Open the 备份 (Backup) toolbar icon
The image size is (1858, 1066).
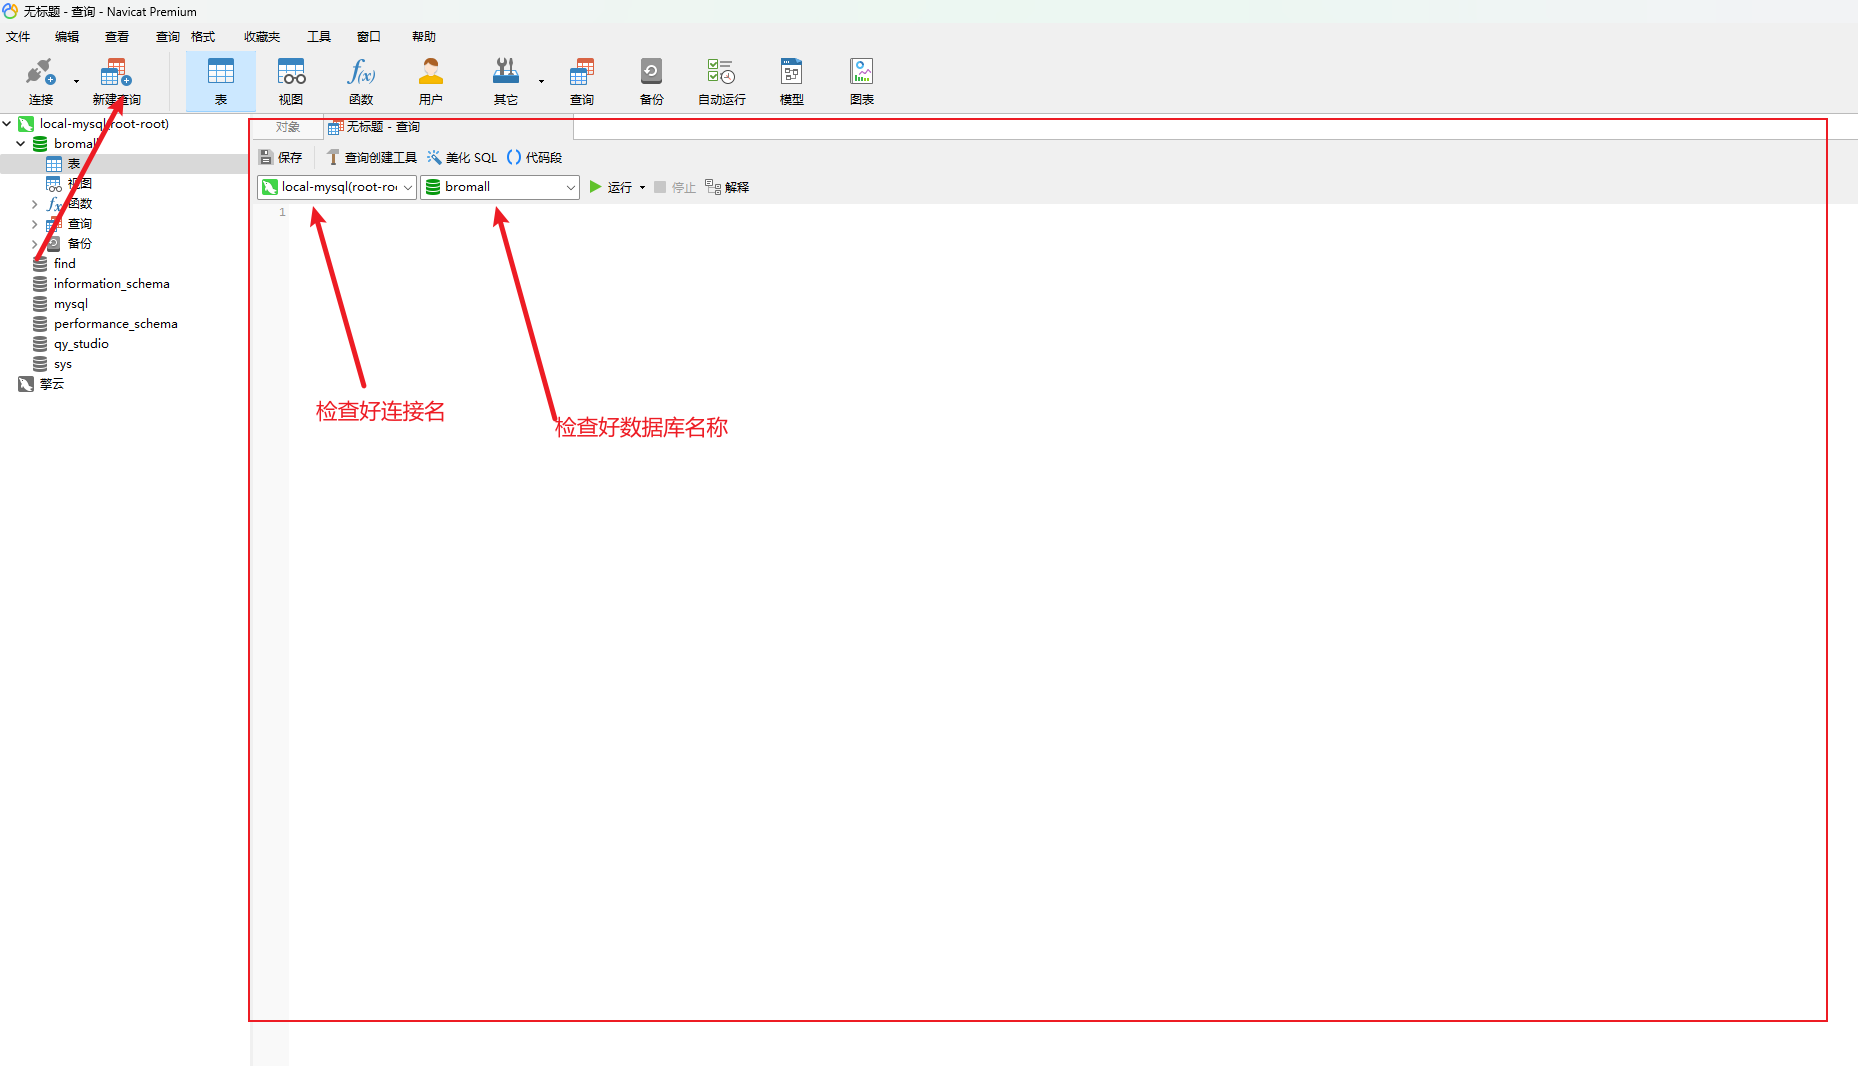pos(652,81)
